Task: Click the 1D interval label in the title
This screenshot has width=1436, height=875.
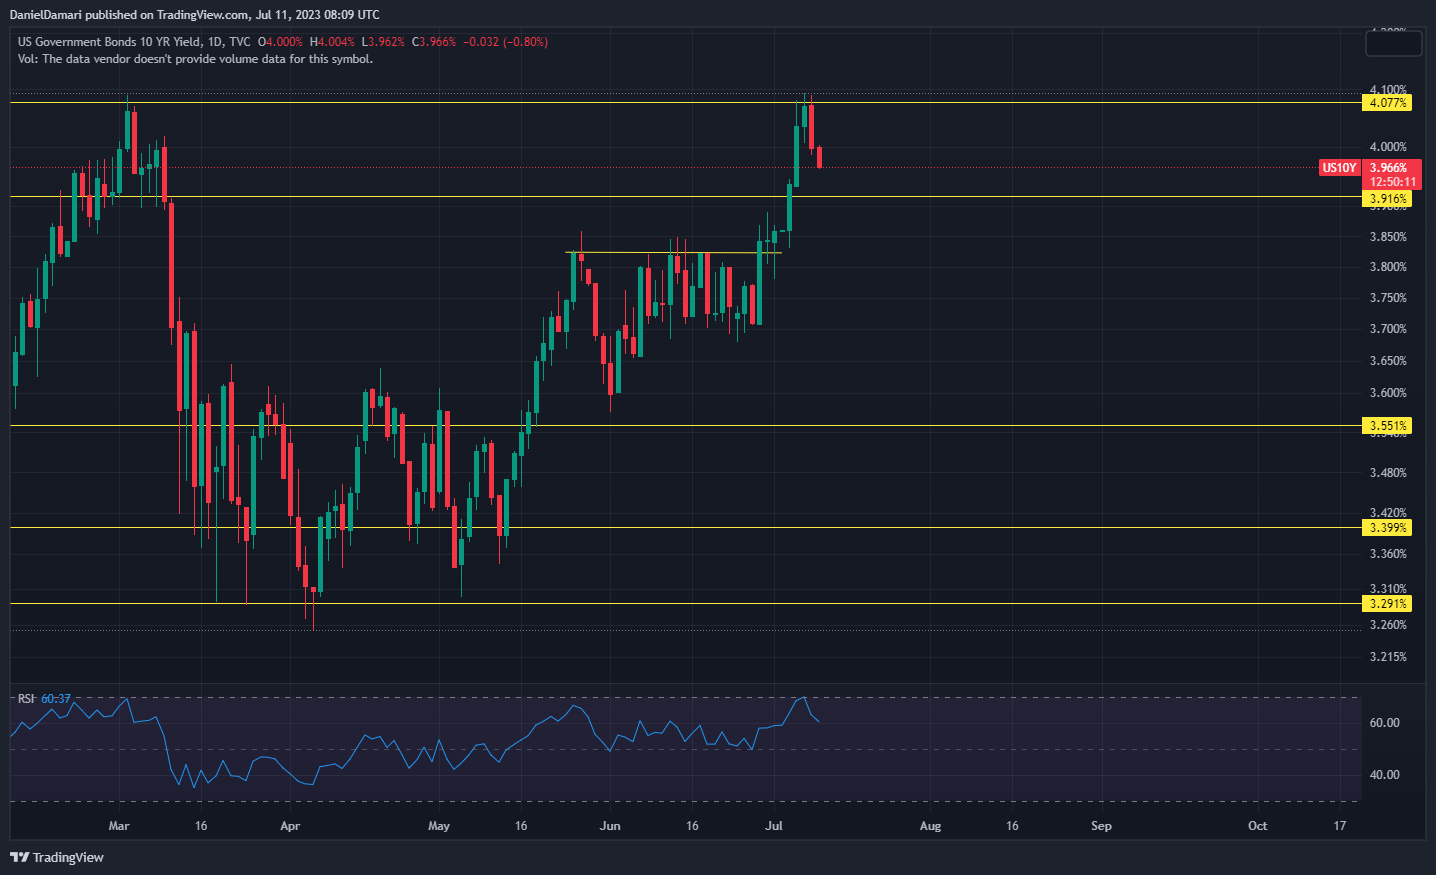Action: point(214,42)
